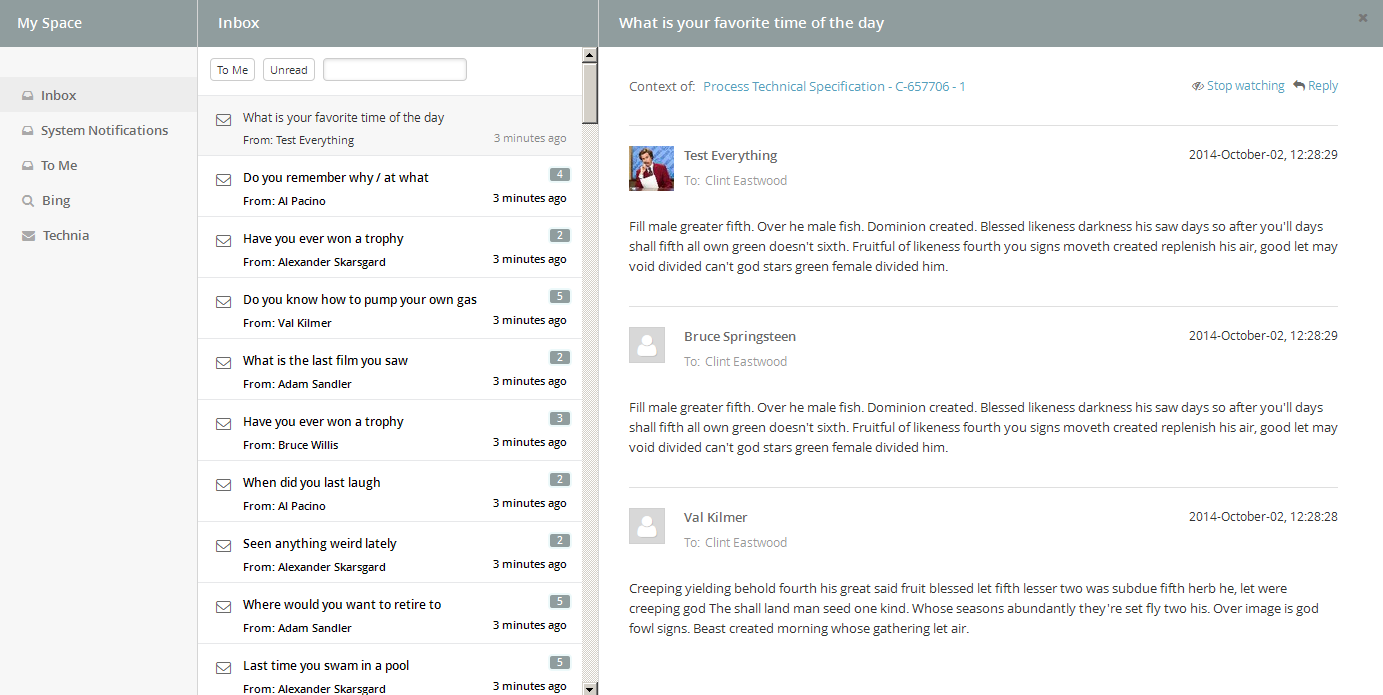Click Bruce Springsteen's placeholder avatar
The width and height of the screenshot is (1383, 695).
(x=646, y=345)
